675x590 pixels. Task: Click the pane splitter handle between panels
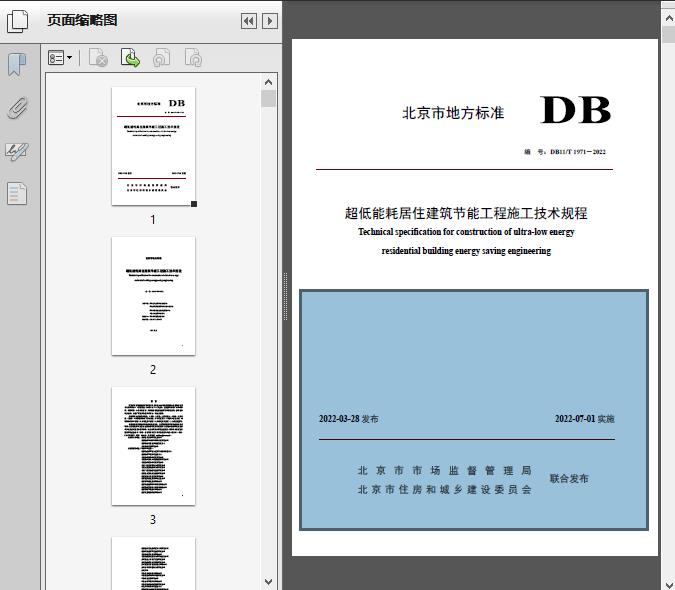285,297
